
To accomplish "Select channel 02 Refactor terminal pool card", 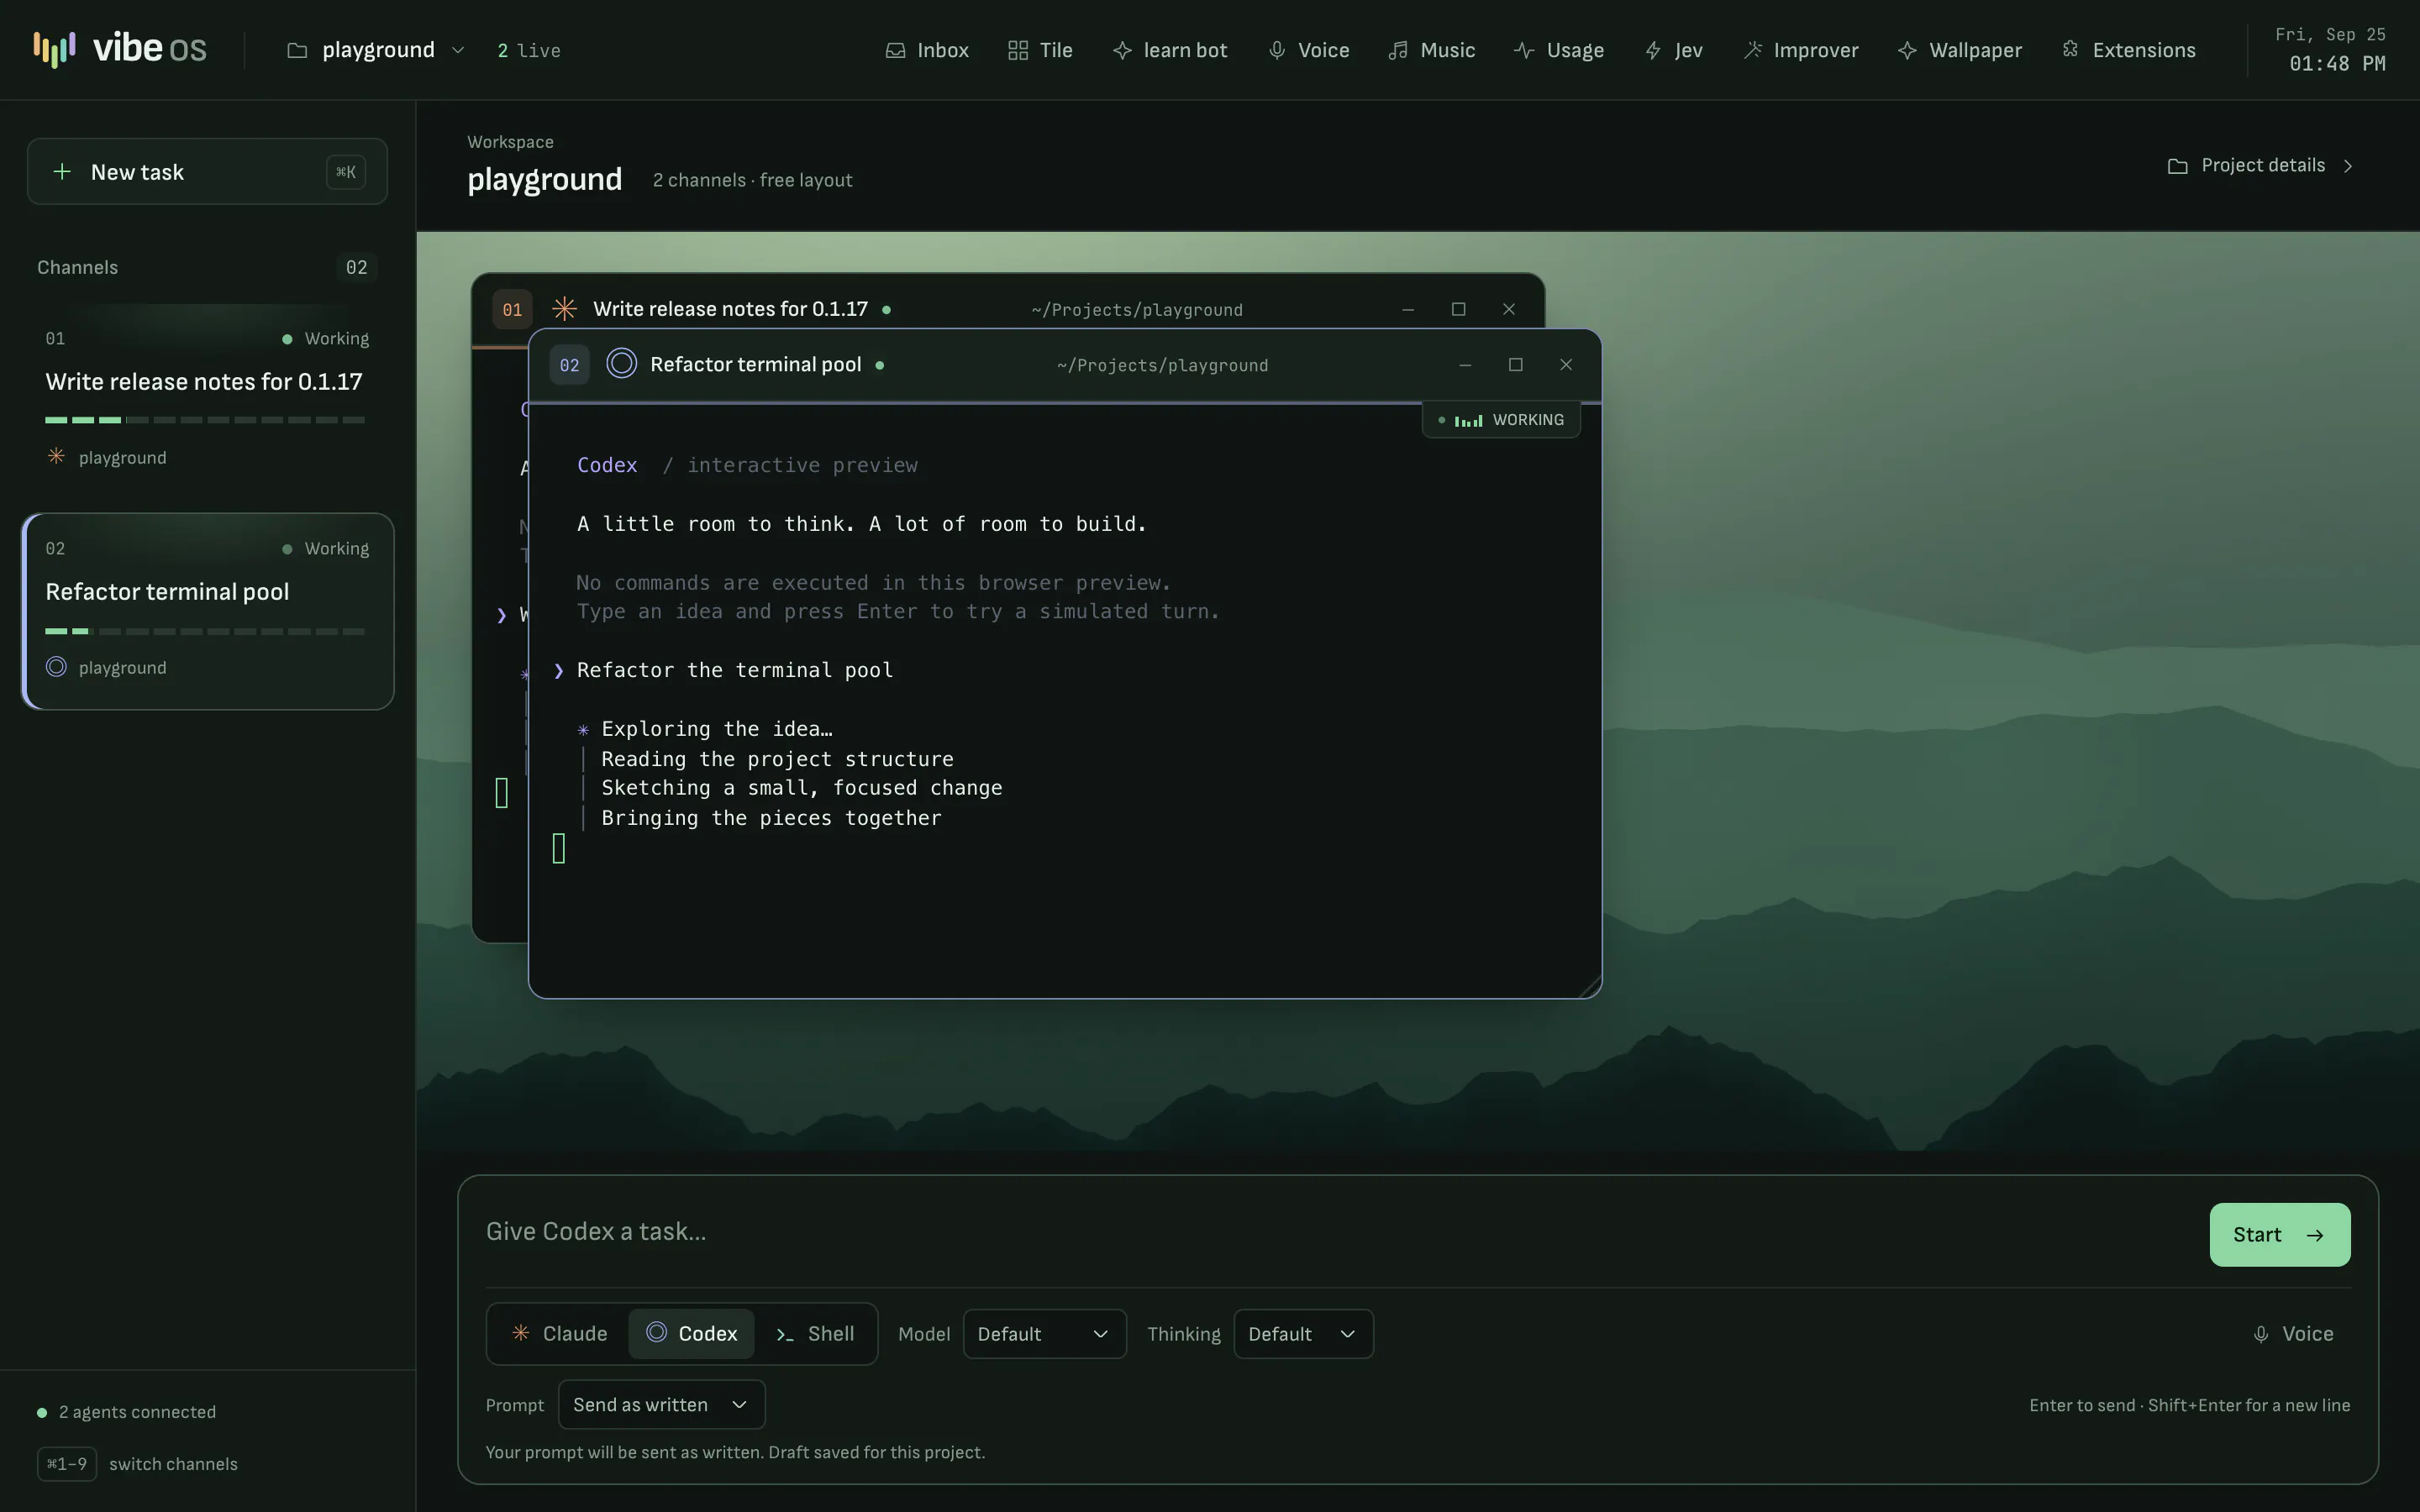I will (x=207, y=611).
